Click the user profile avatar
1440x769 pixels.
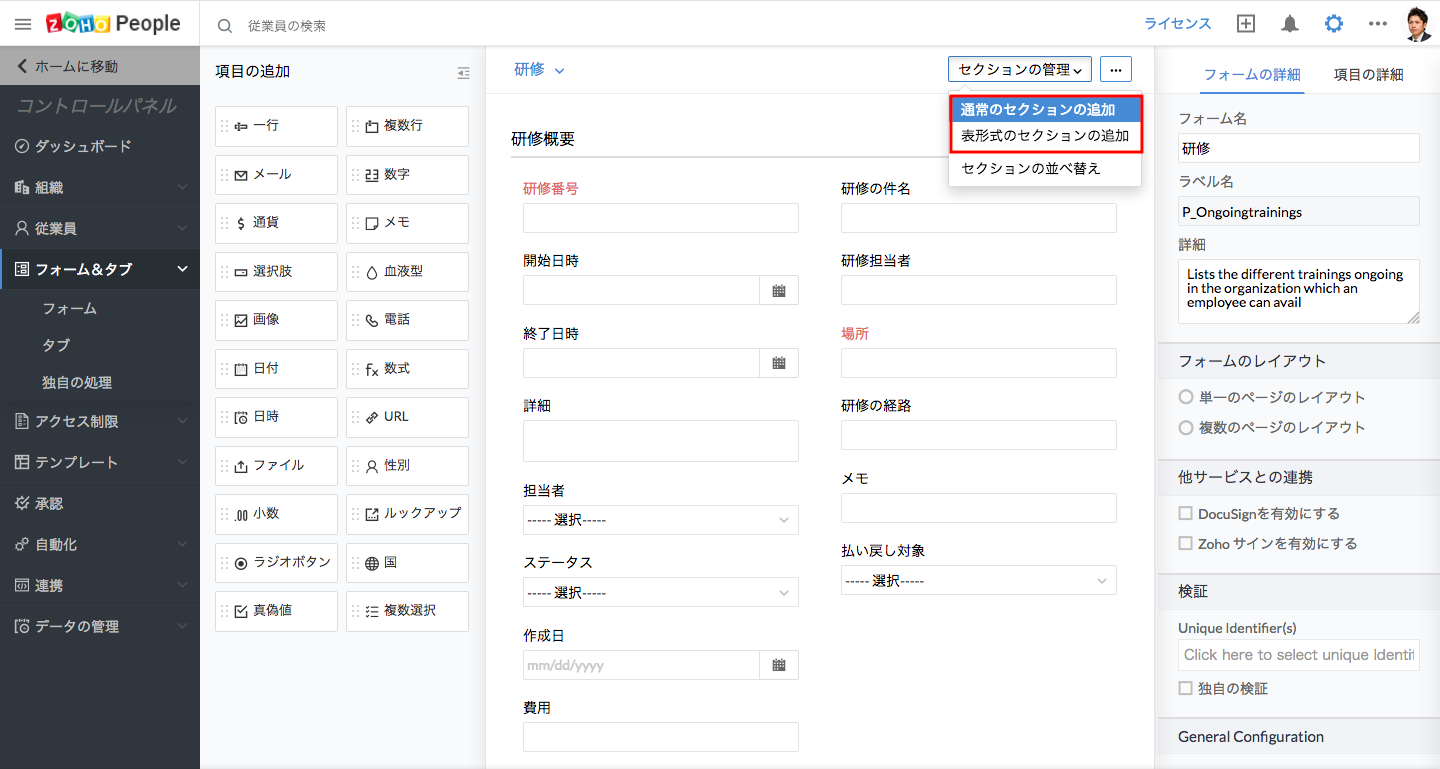point(1418,24)
